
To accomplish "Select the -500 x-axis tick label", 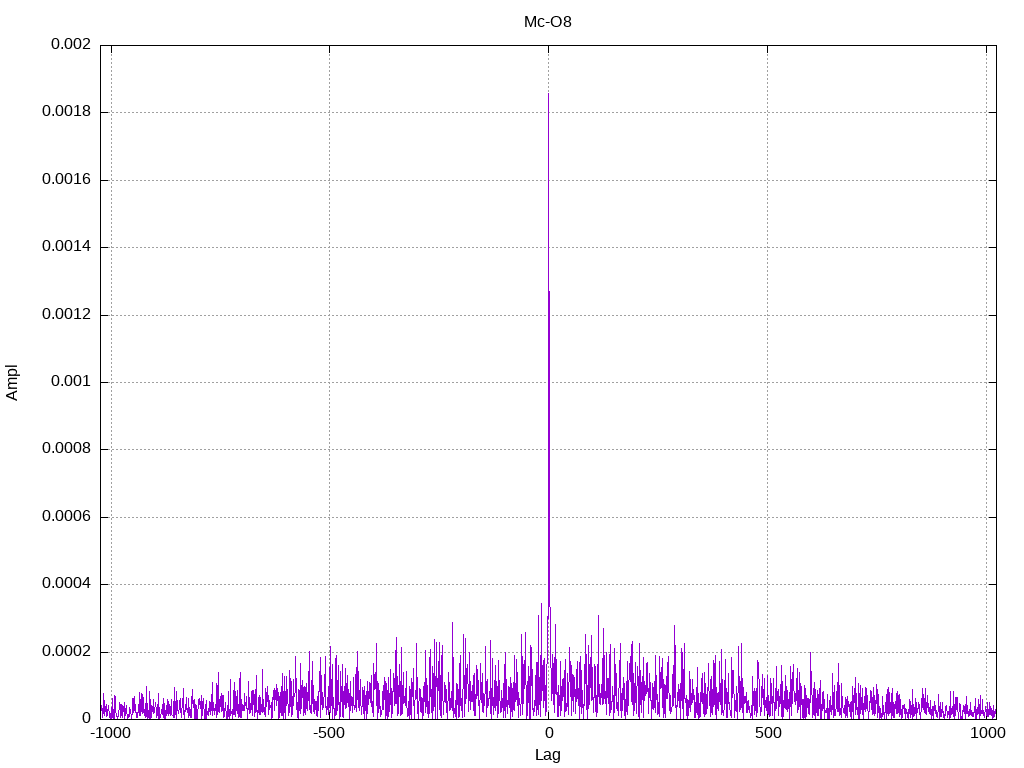I will pyautogui.click(x=329, y=733).
